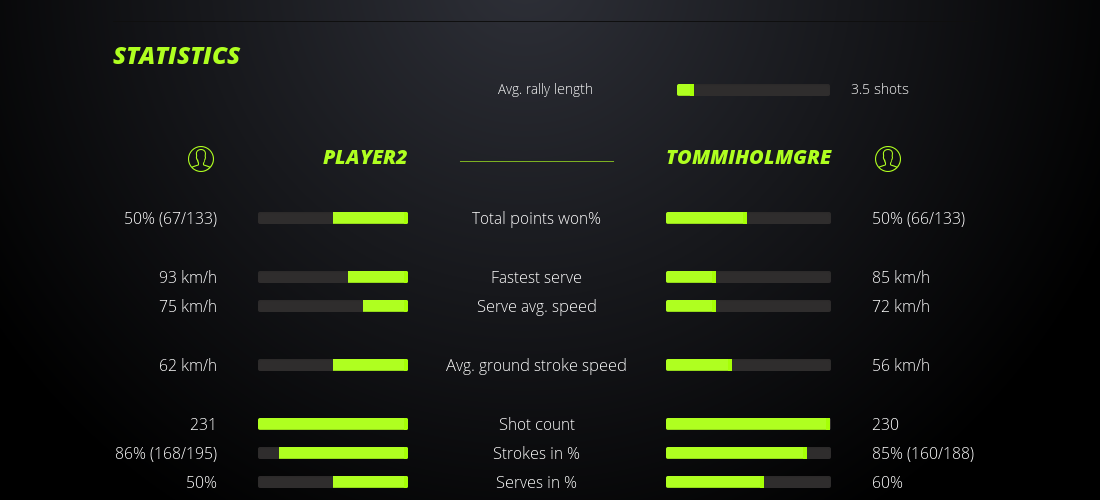Viewport: 1100px width, 500px height.
Task: Click PLAYER2's Serves in % bar
Action: tap(333, 482)
